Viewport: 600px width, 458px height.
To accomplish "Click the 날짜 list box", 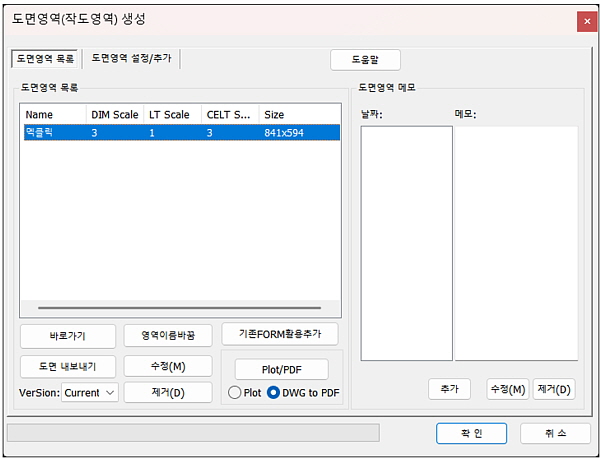I will point(406,243).
